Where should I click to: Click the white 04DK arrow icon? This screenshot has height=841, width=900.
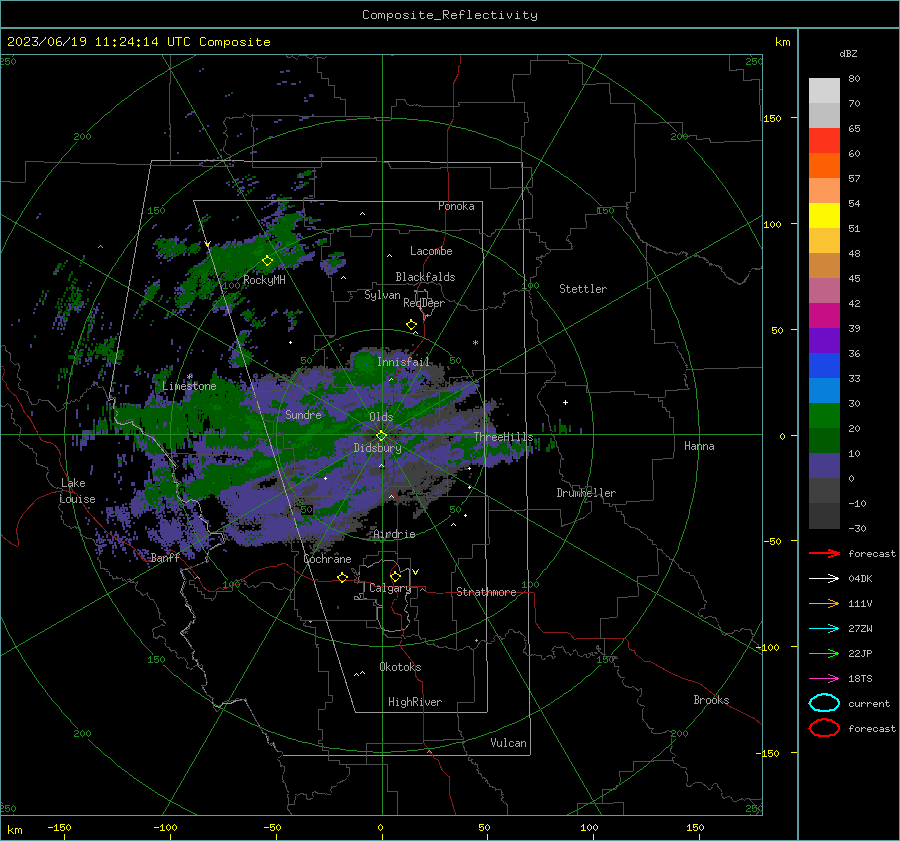[824, 579]
